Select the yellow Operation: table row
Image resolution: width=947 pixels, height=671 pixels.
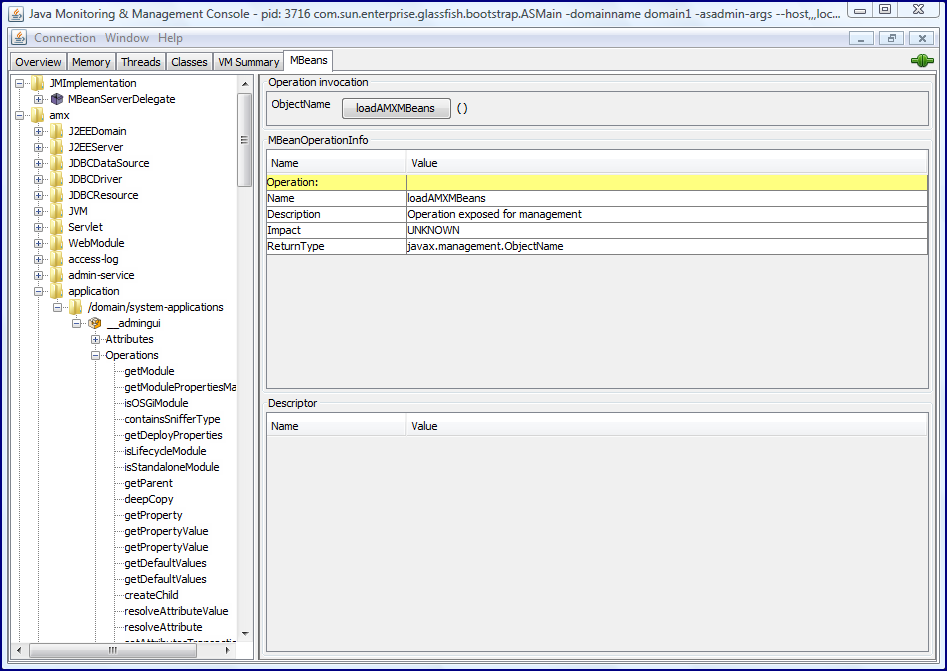[x=597, y=182]
